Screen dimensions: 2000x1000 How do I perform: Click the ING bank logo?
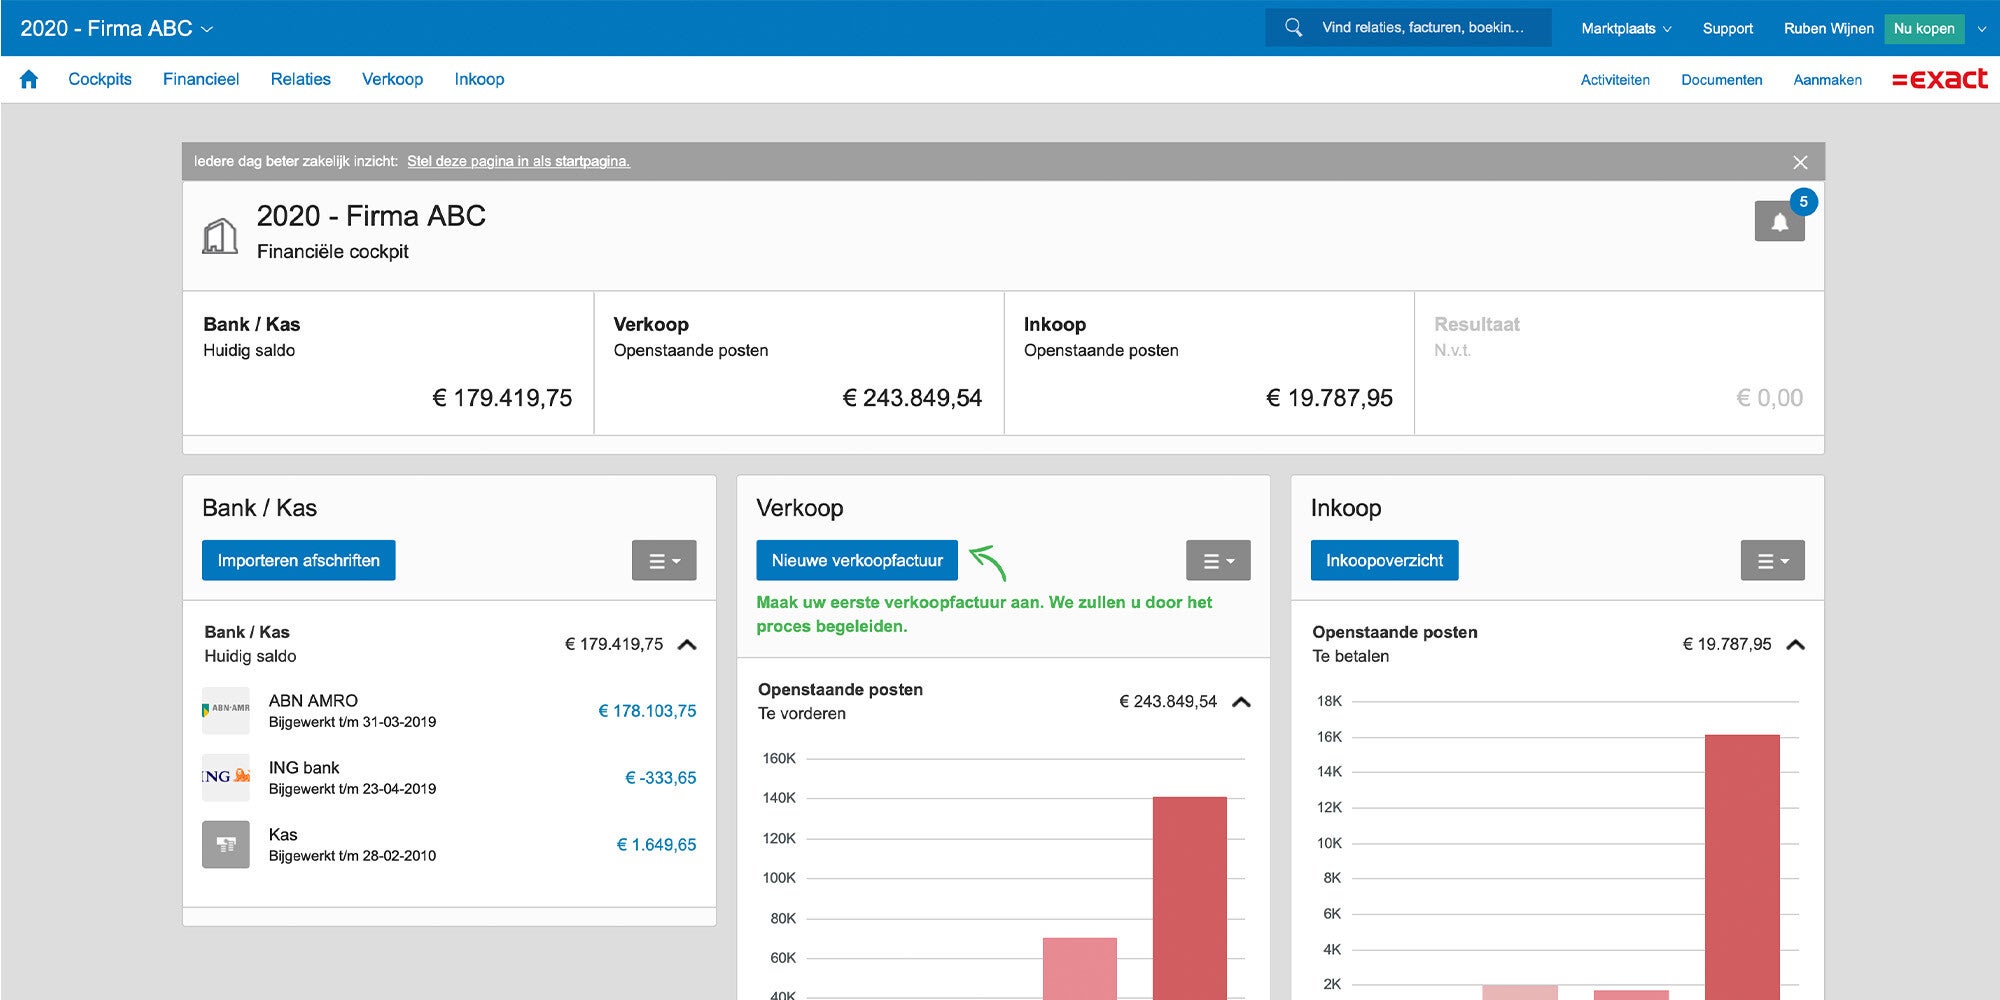(x=226, y=777)
